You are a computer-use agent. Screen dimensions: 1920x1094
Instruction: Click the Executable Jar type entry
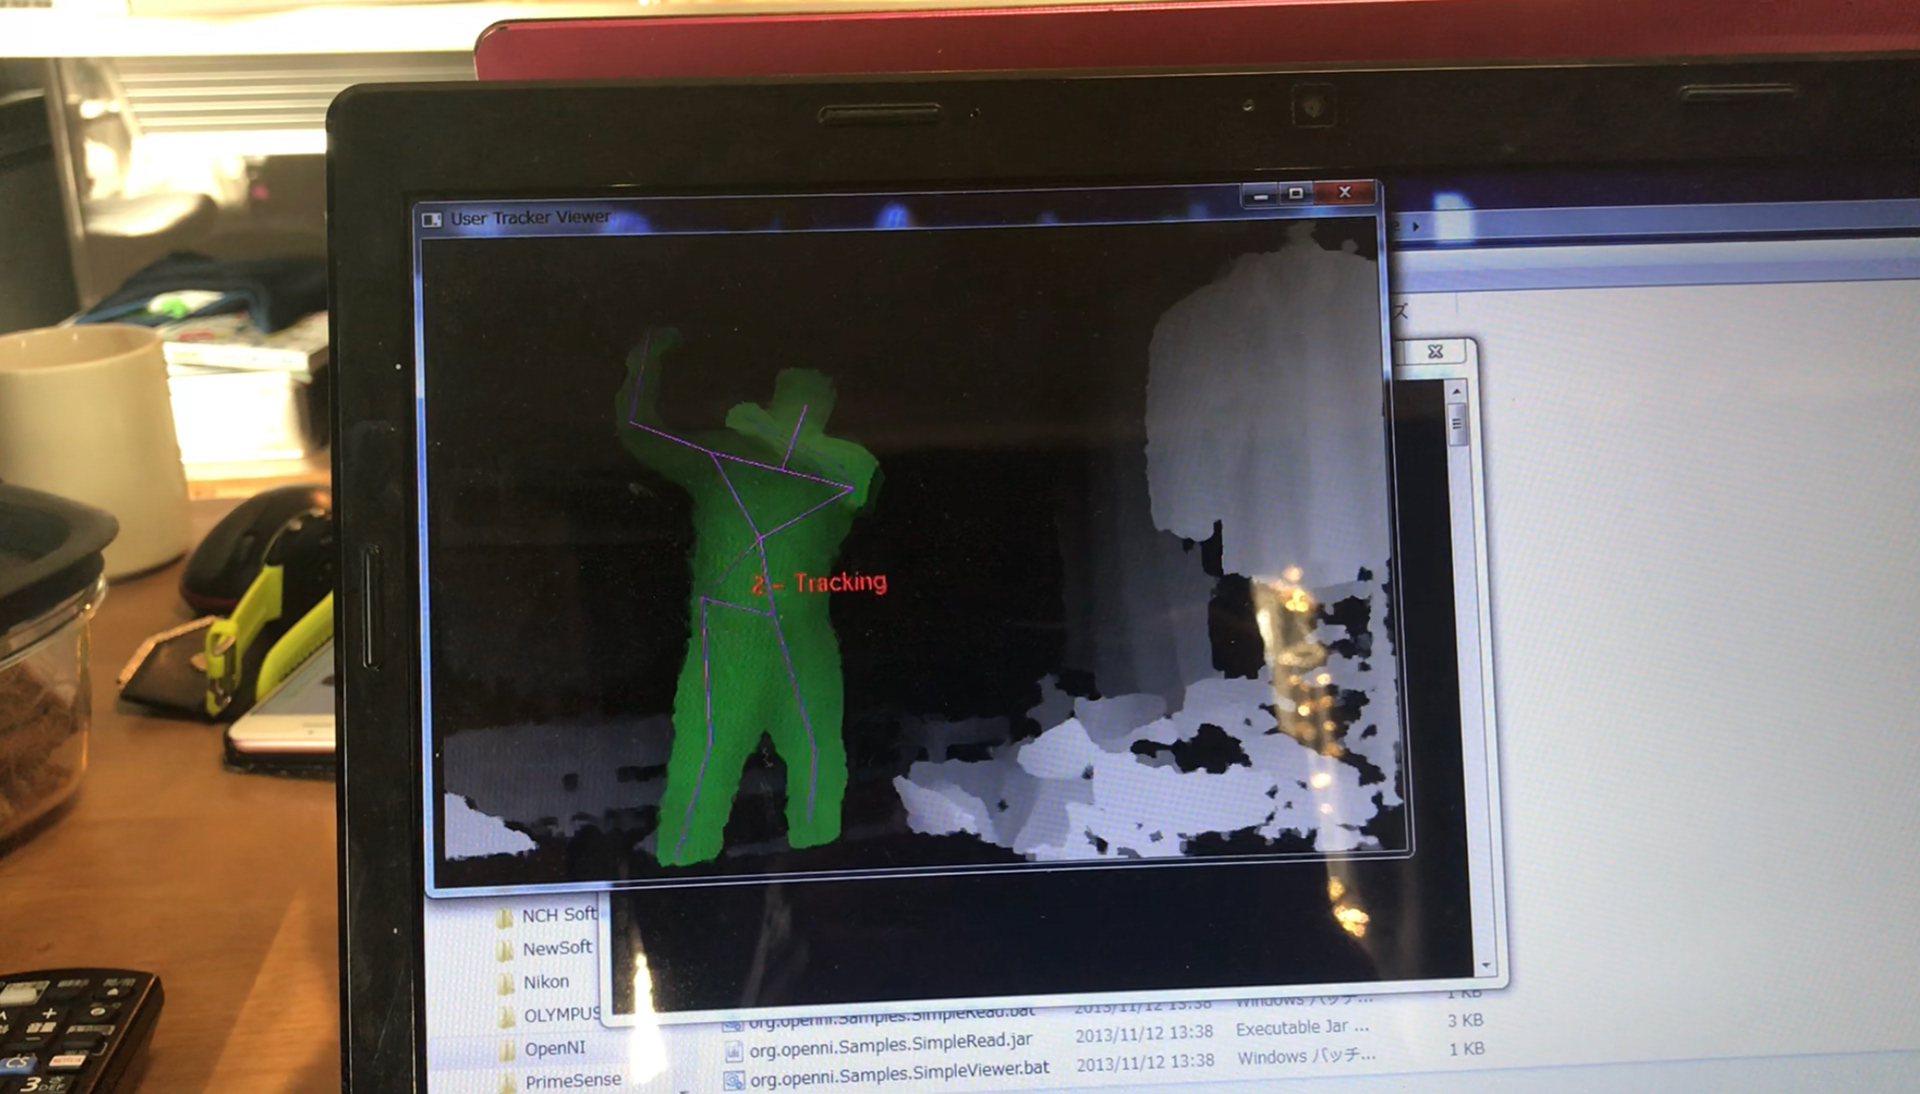(1301, 1028)
